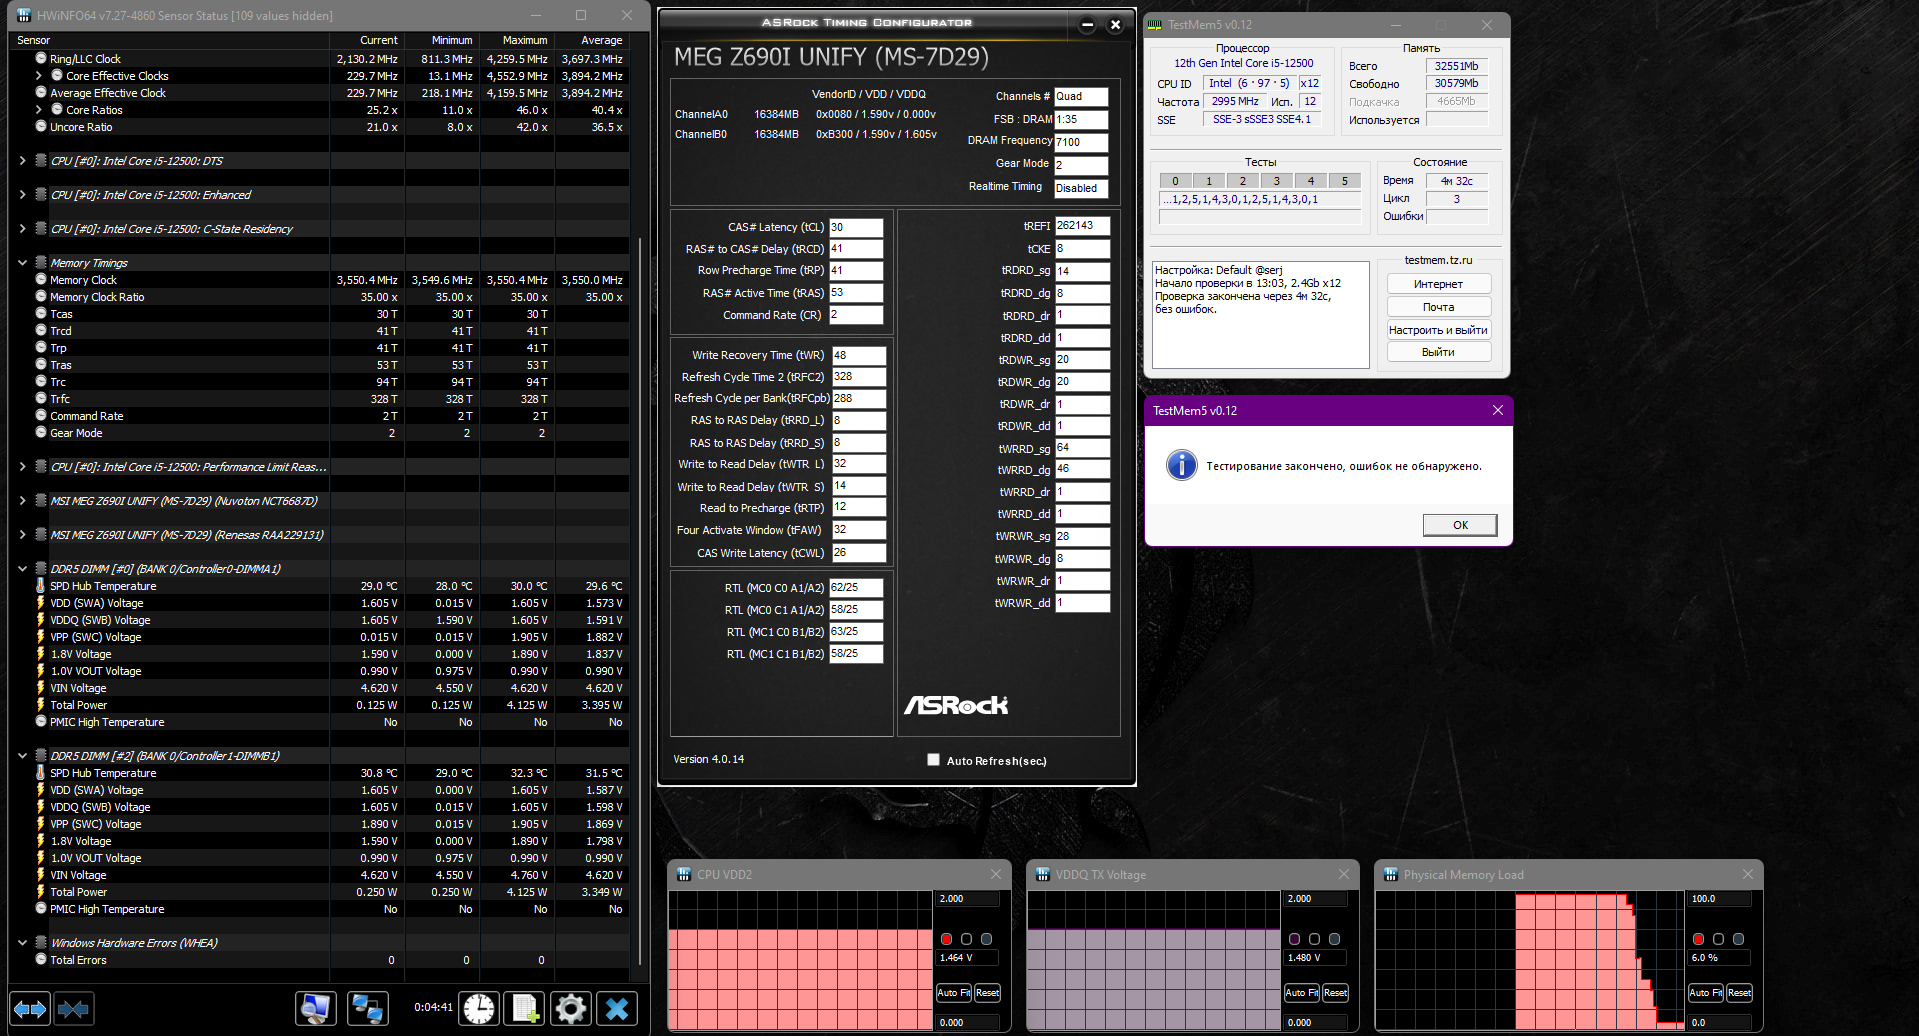Screen dimensions: 1919x1036
Task: Click the info icon in TestMem5 dialog
Action: pyautogui.click(x=1182, y=465)
